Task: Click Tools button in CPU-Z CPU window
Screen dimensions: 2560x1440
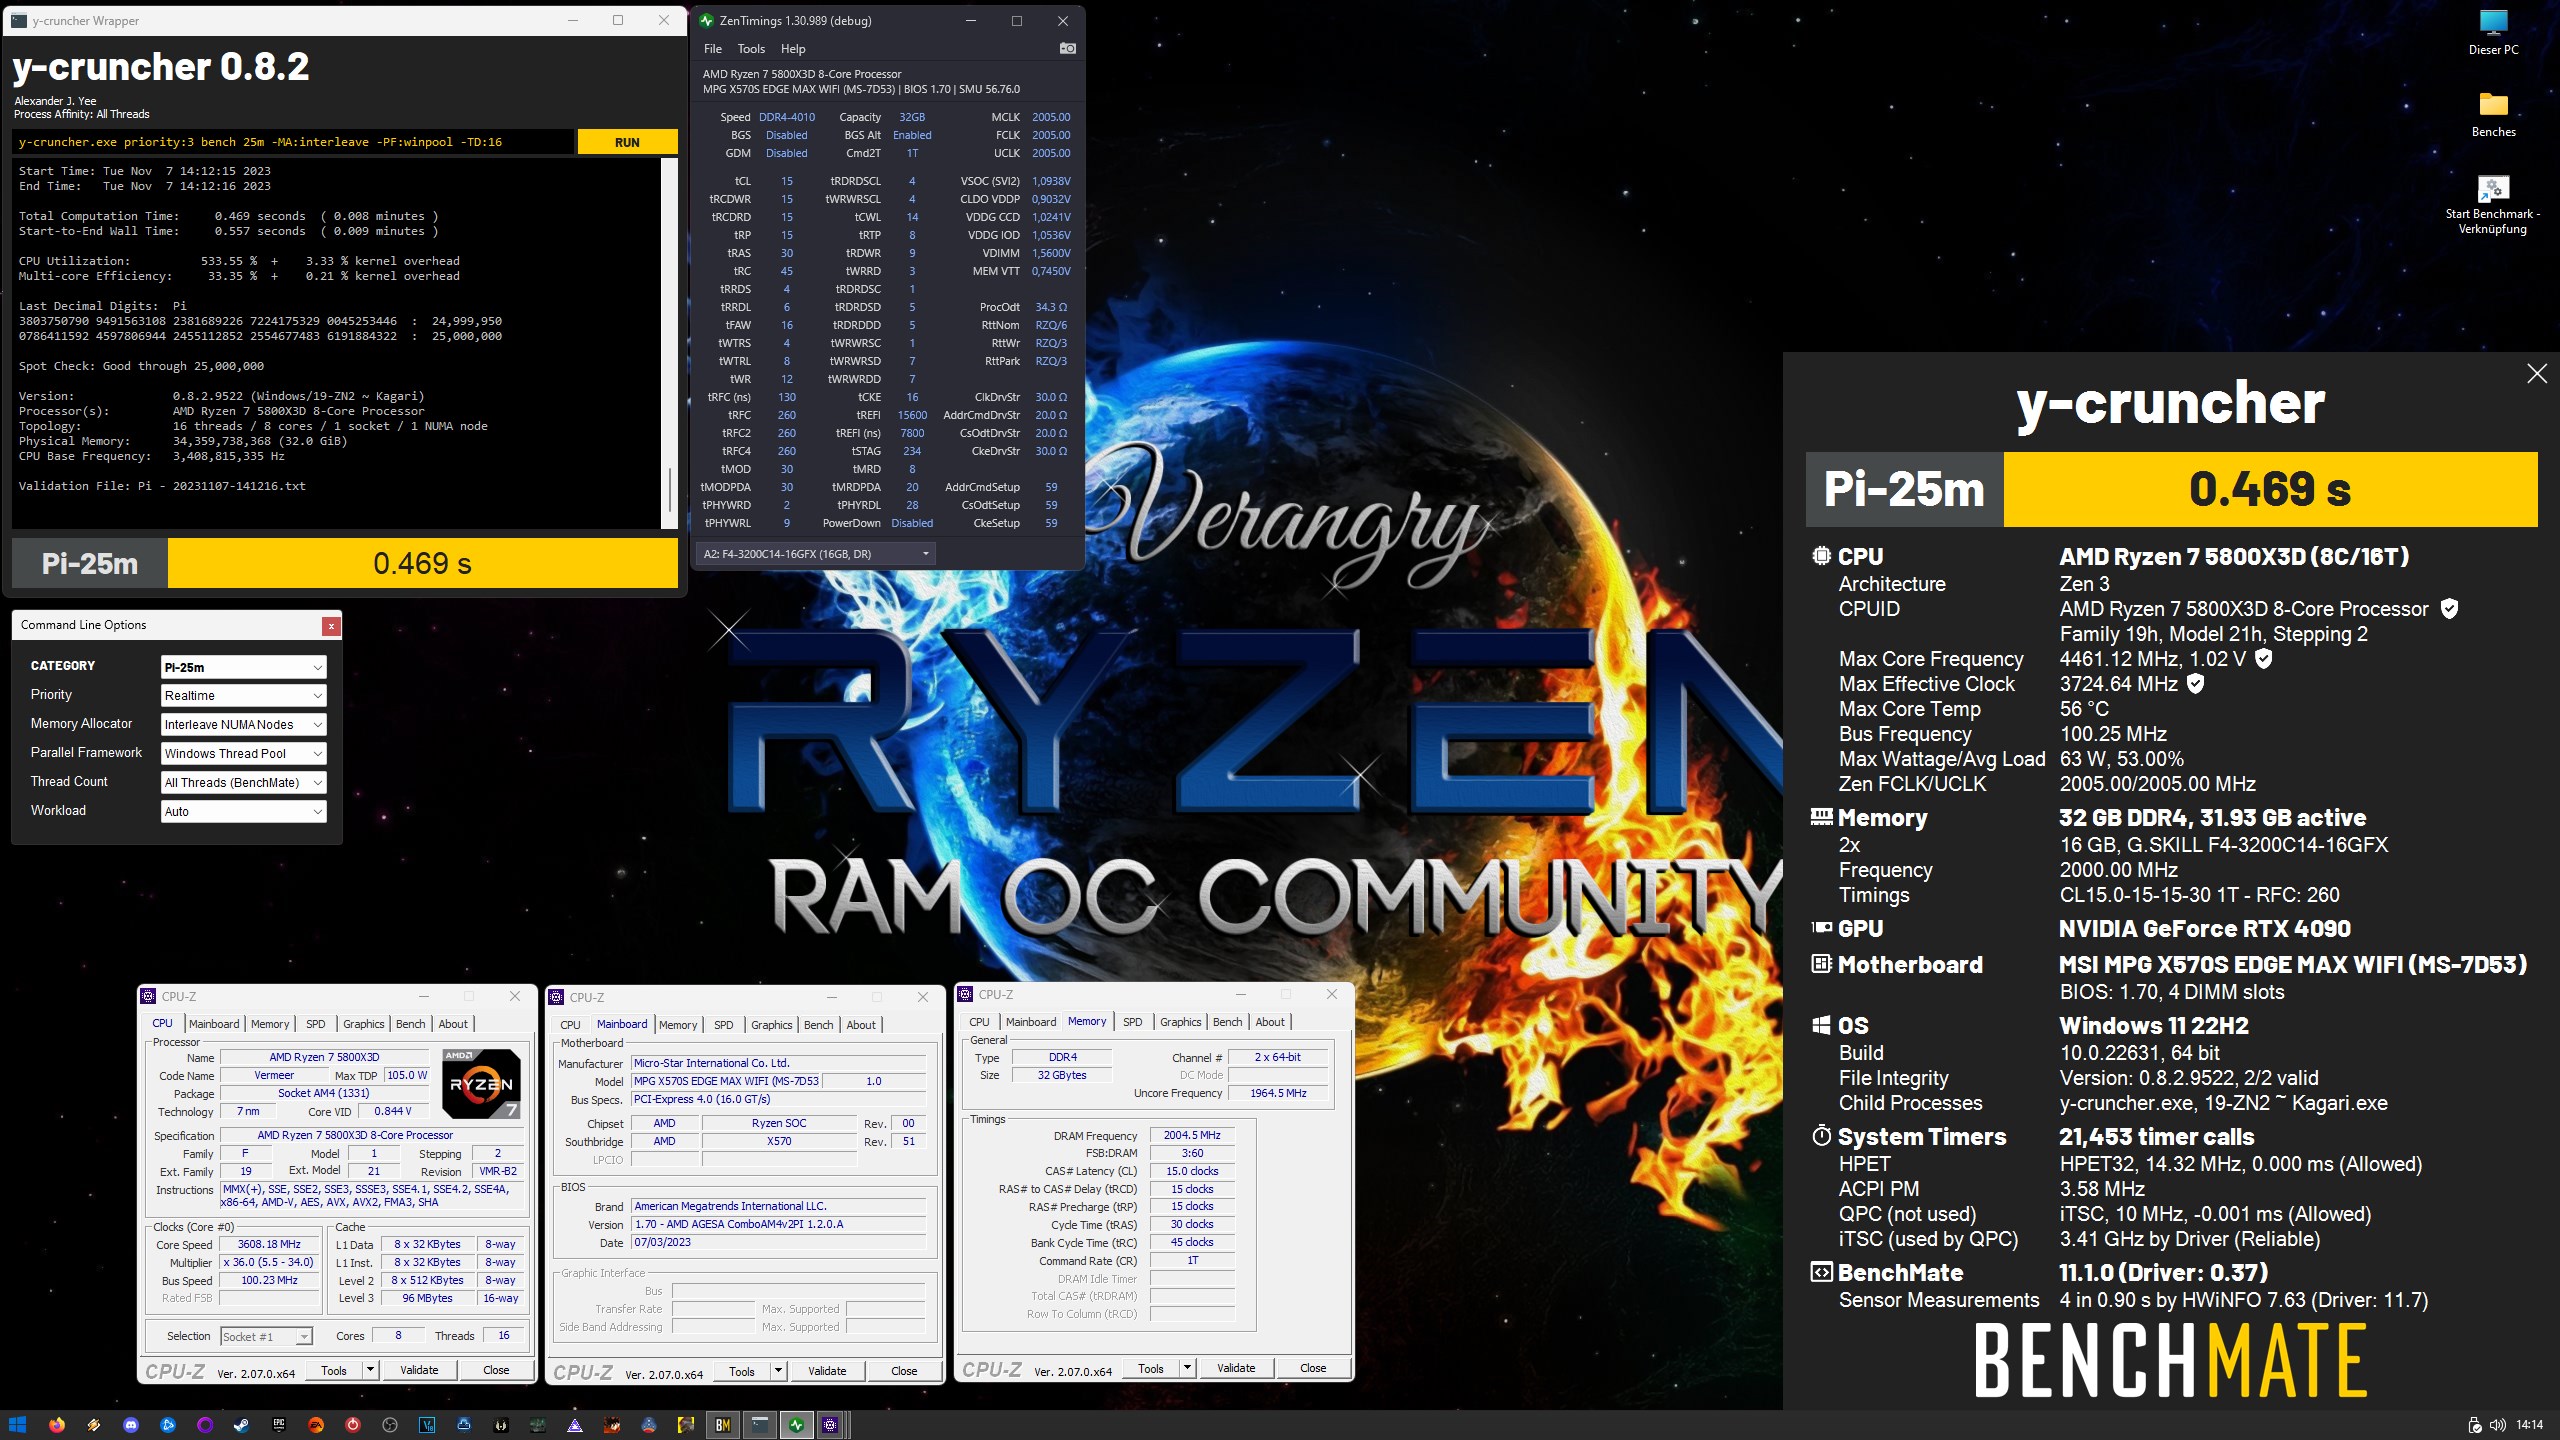Action: pos(334,1370)
